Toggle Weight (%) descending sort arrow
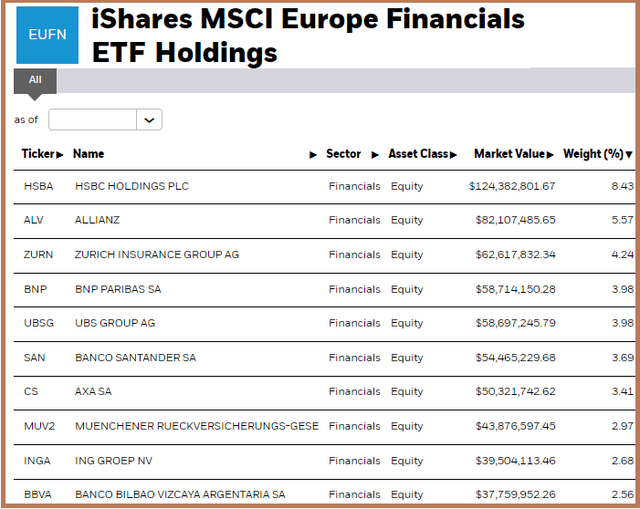Viewport: 640px width, 509px height. point(629,155)
